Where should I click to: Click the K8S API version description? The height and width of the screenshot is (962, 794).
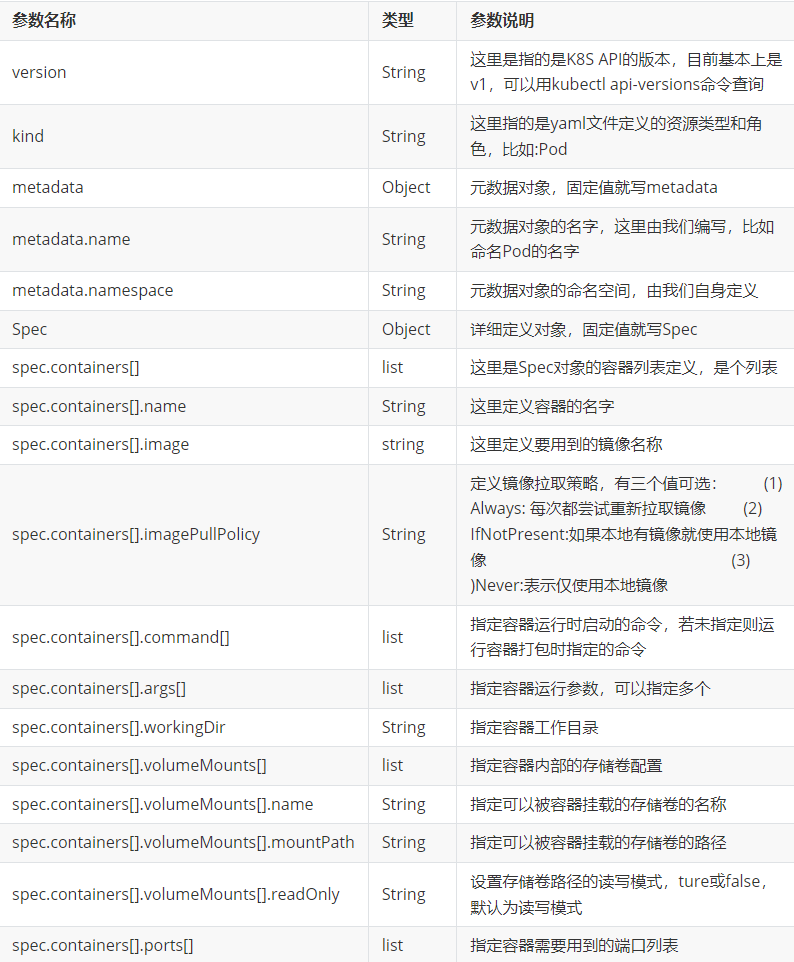[x=626, y=72]
